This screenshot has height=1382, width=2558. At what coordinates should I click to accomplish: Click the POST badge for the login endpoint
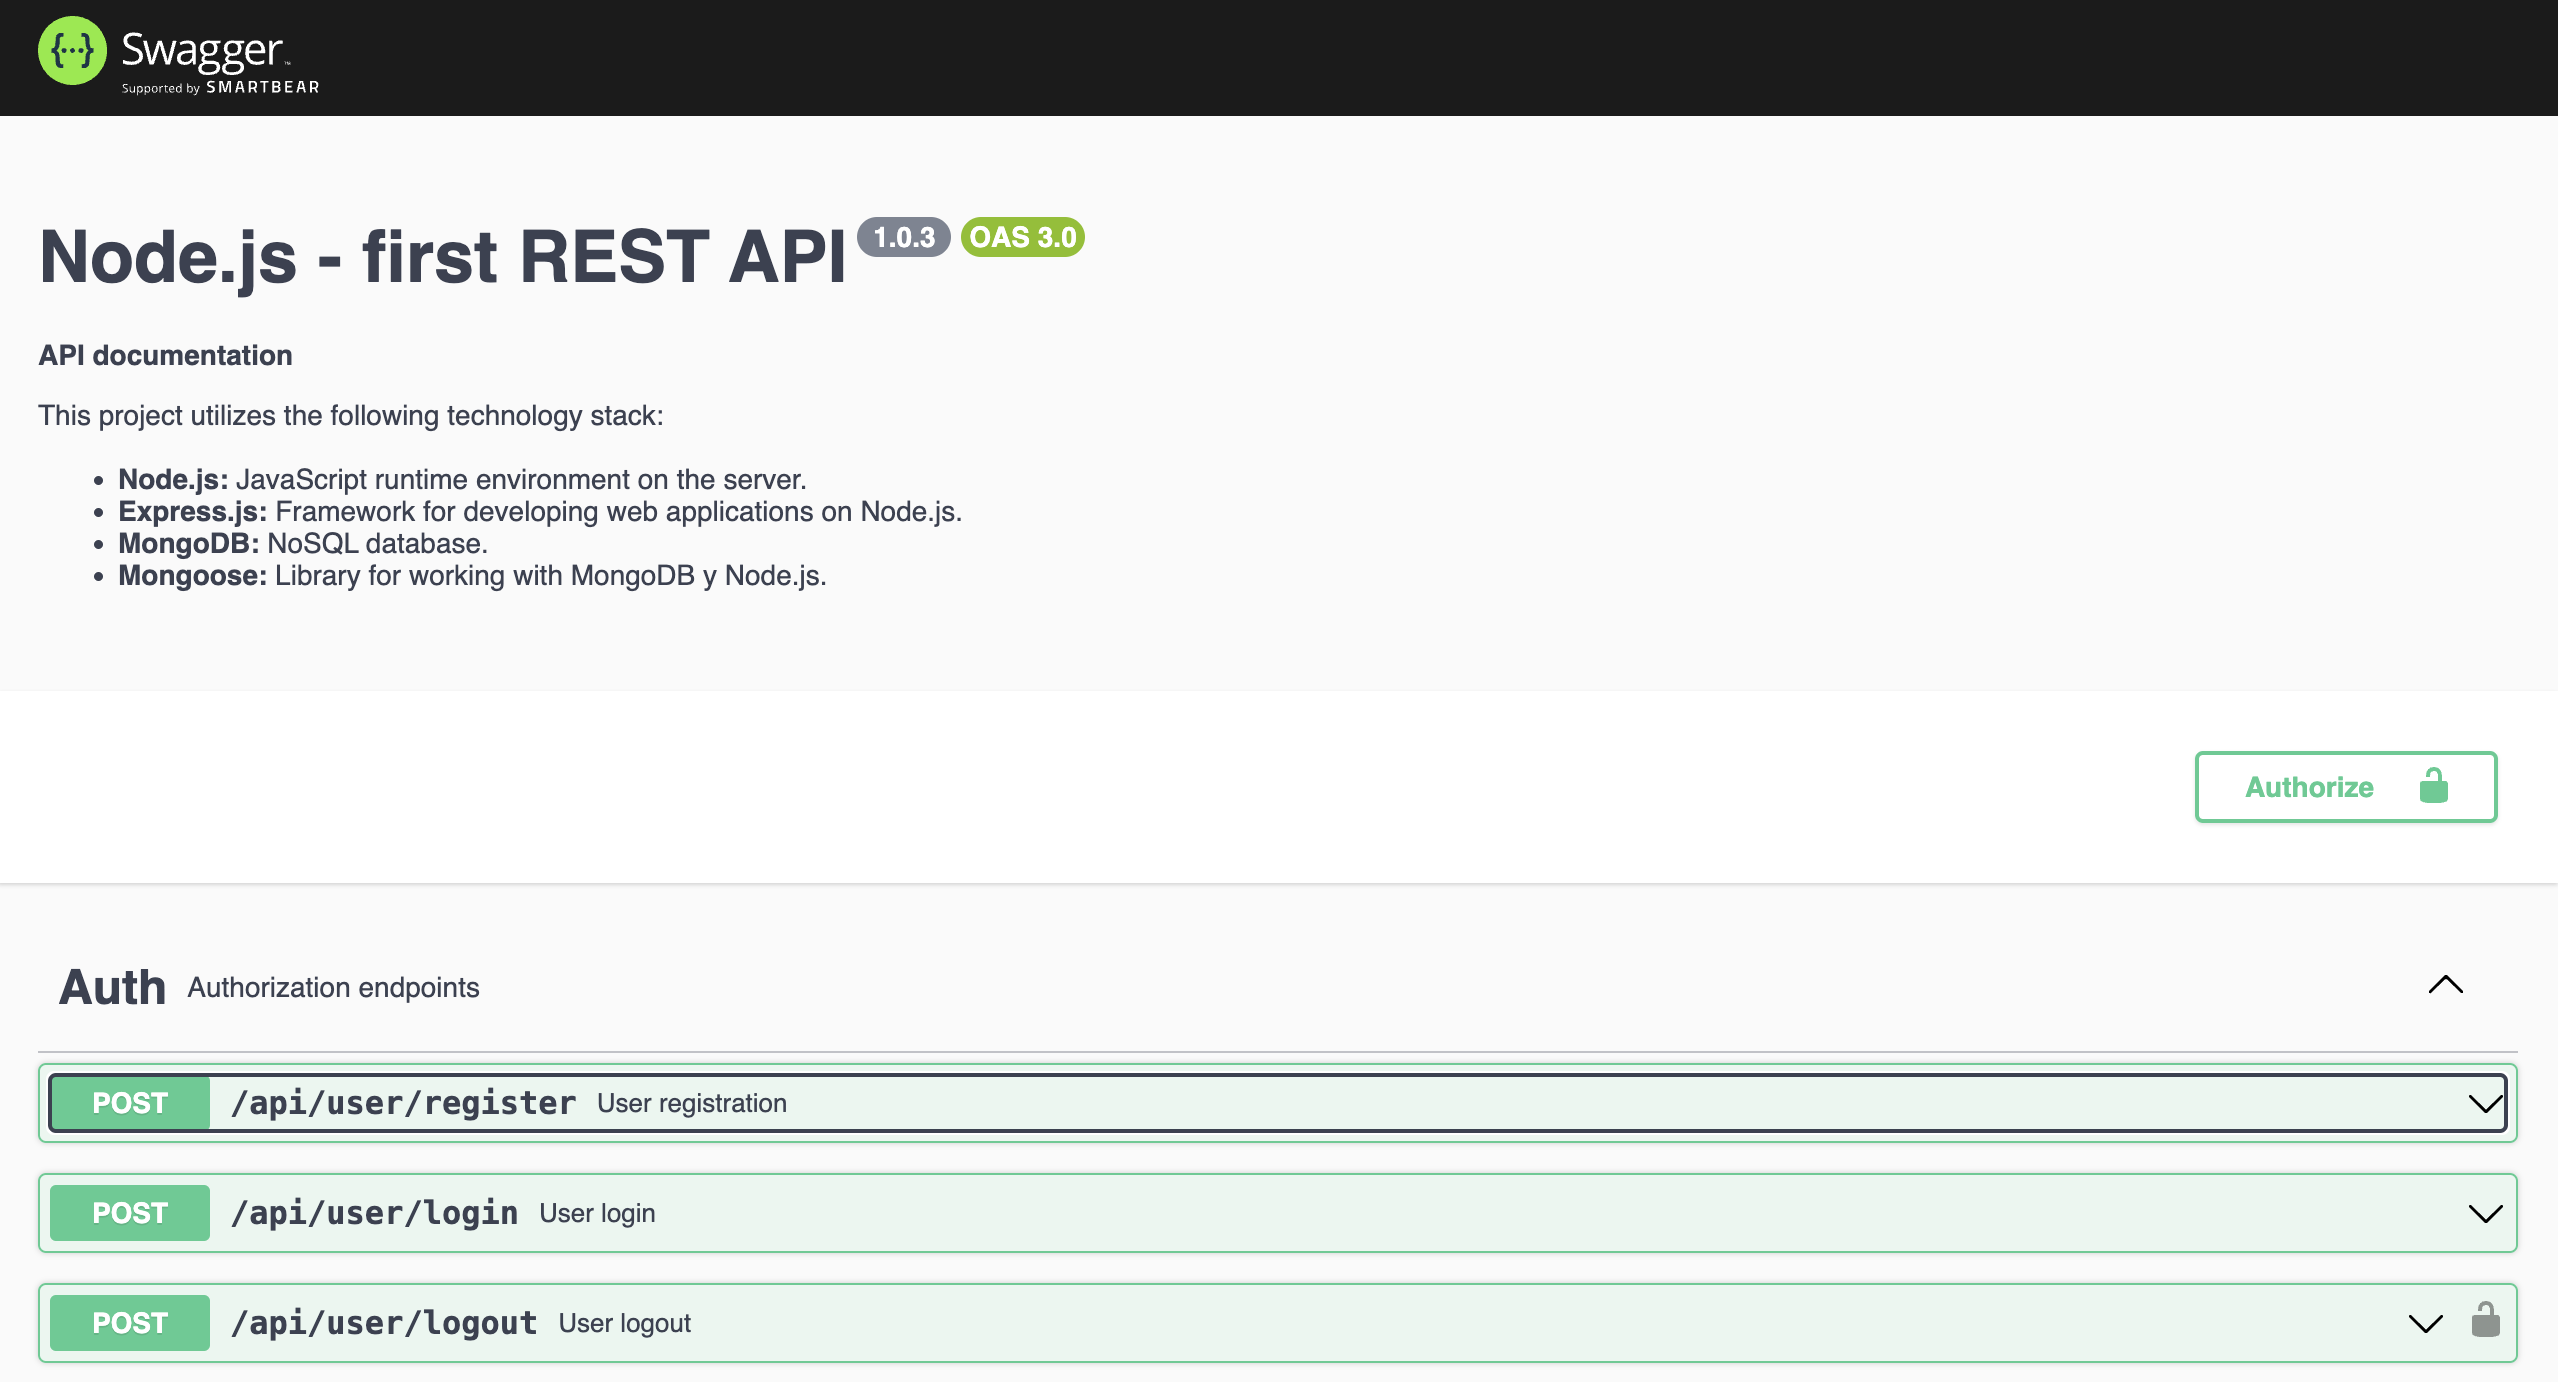(x=130, y=1213)
